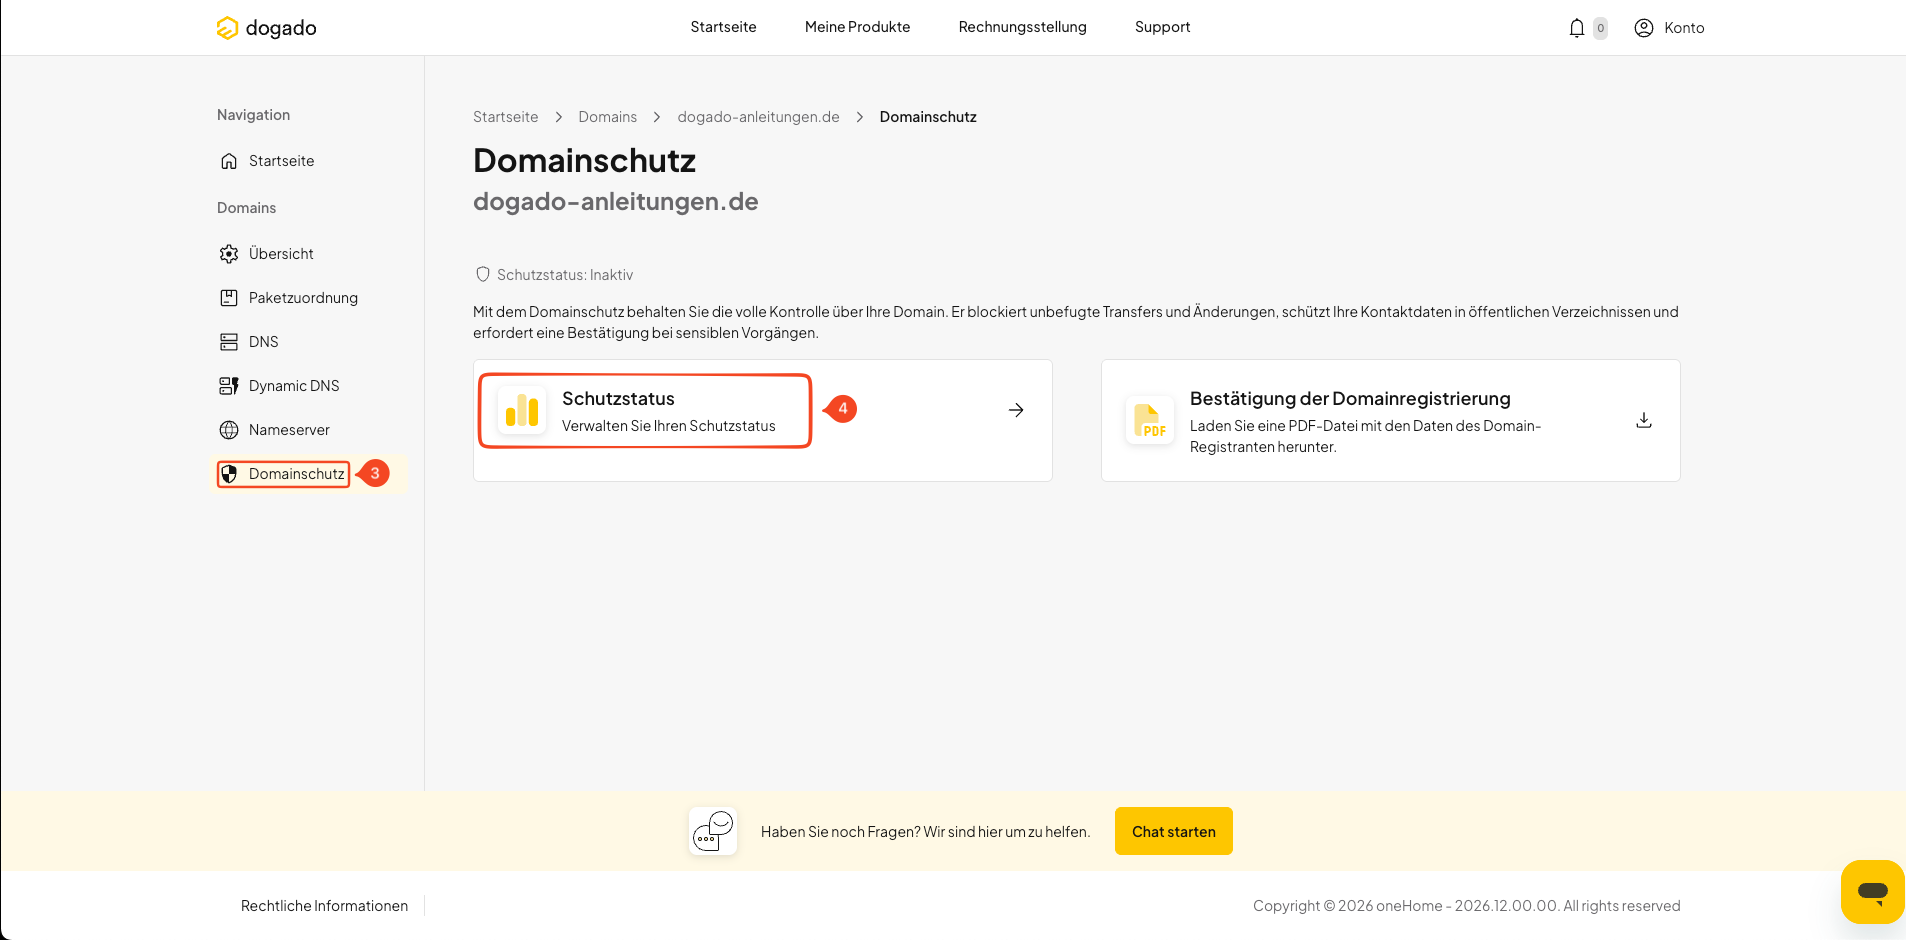Click the Copyright oneHome footer text
Screen dimensions: 1906x940
click(x=1467, y=906)
